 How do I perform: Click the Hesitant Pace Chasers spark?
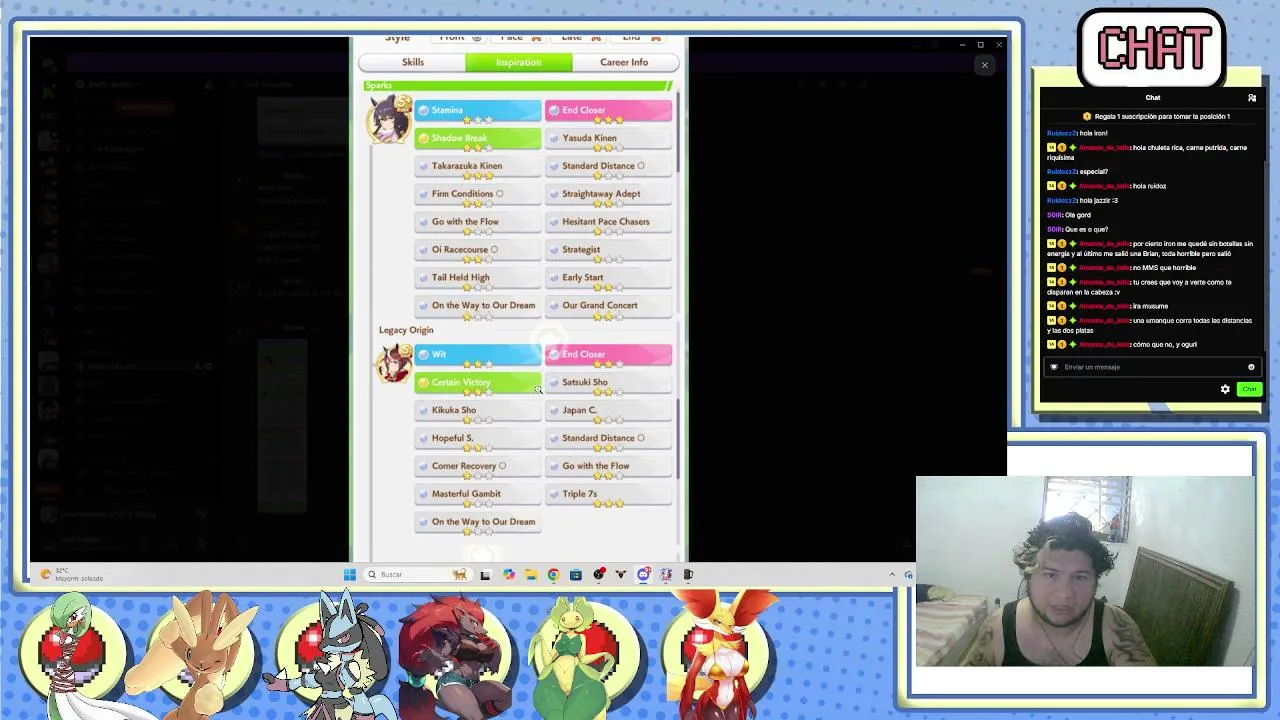point(608,223)
